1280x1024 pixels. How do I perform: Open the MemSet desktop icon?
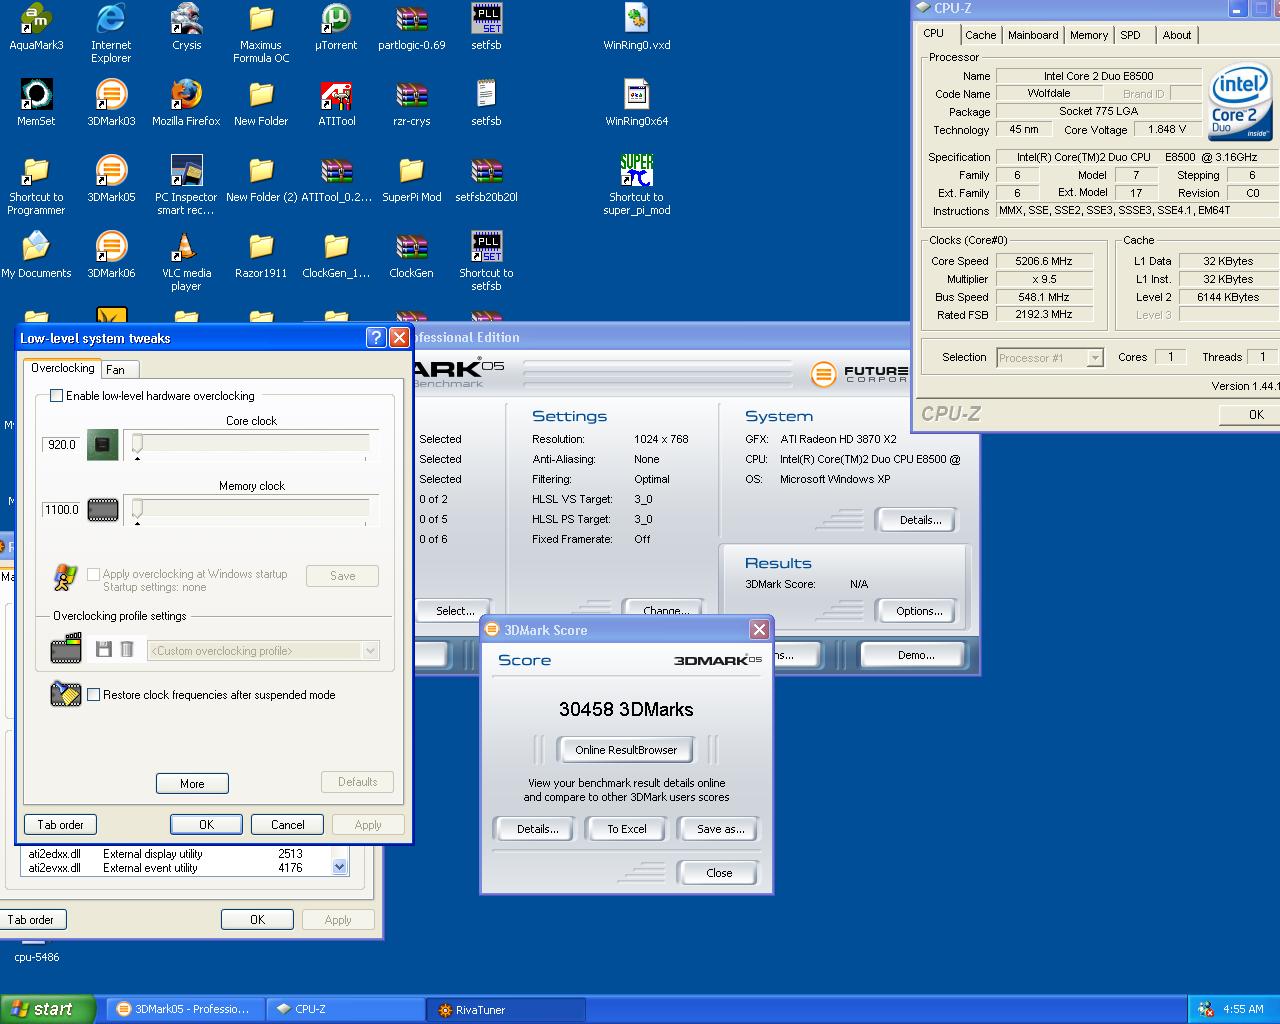36,104
